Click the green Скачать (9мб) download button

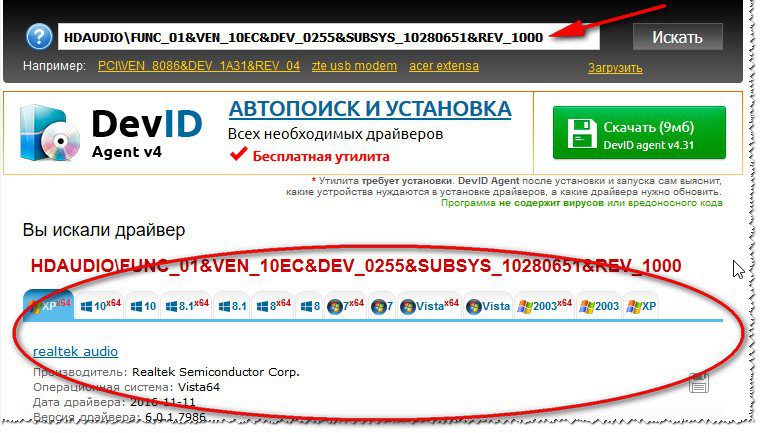coord(639,133)
